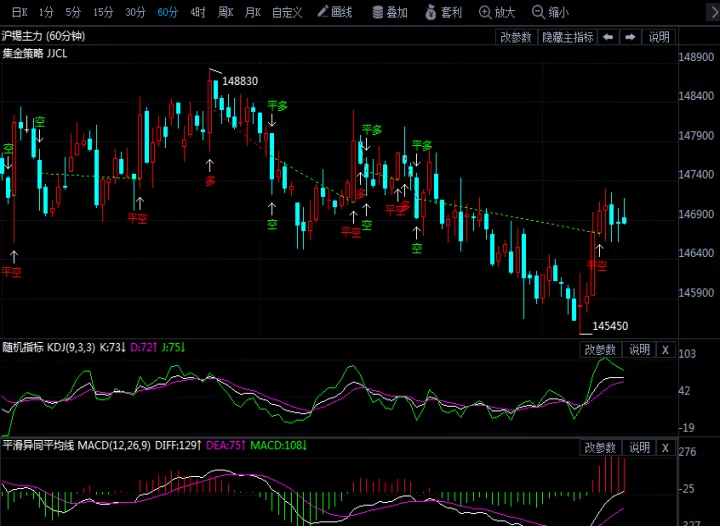Open 说明 in the MACD panel
Viewport: 720px width, 526px height.
click(639, 448)
